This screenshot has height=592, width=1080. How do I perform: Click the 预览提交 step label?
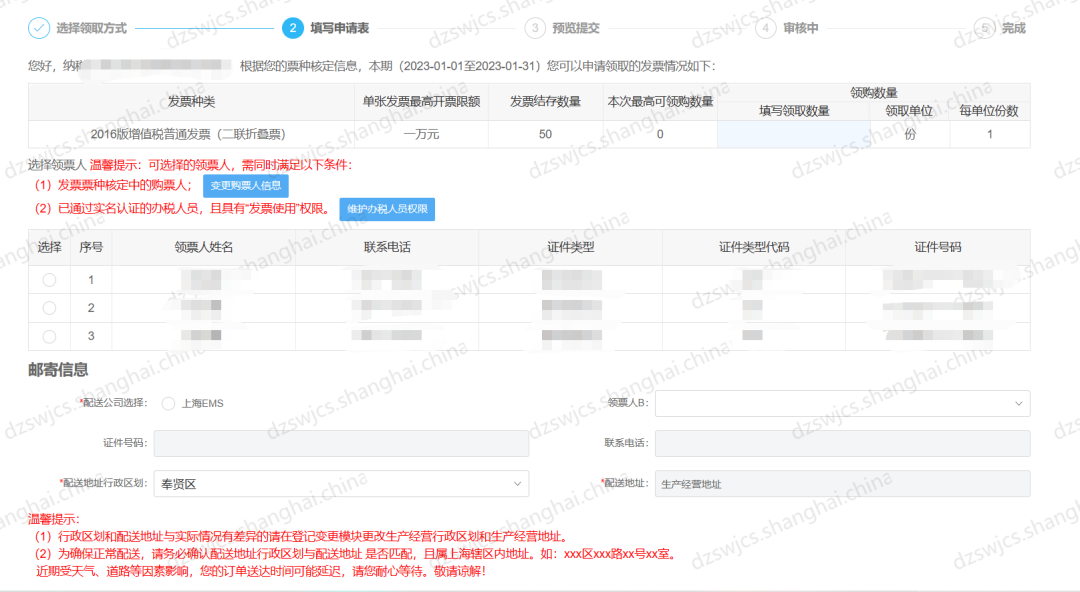576,28
